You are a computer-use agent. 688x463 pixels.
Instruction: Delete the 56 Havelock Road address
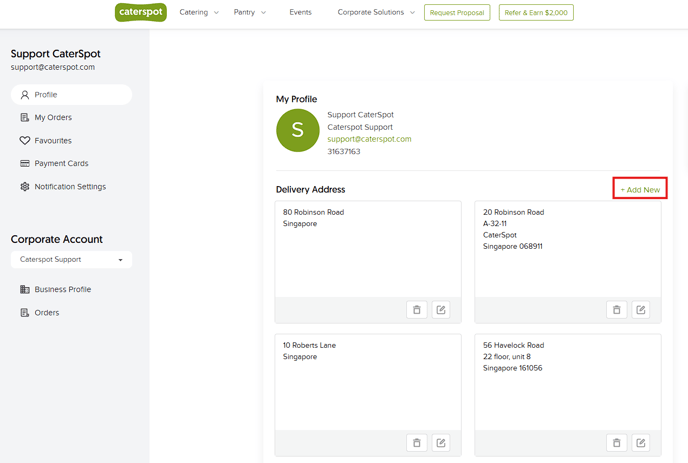(616, 443)
